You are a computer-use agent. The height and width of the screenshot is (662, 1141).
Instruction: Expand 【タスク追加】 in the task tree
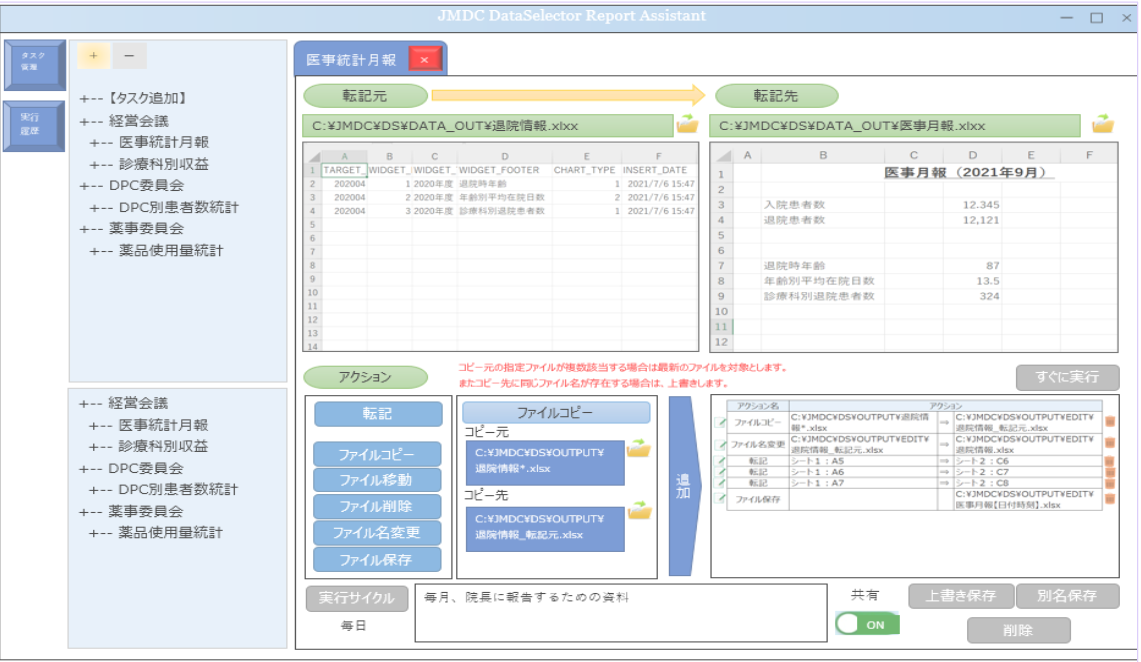tap(134, 98)
